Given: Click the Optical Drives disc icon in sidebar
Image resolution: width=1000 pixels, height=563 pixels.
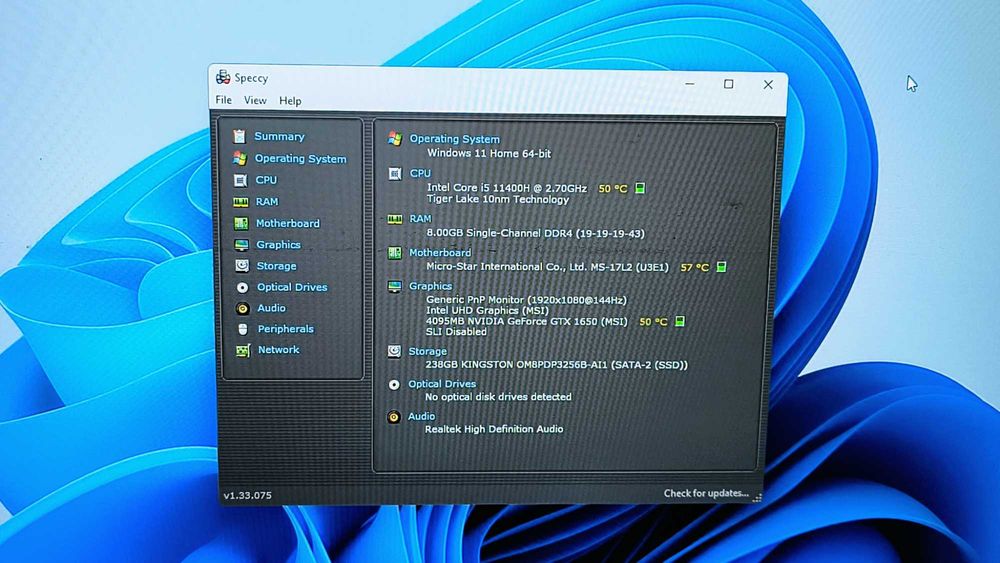Looking at the screenshot, I should (242, 288).
